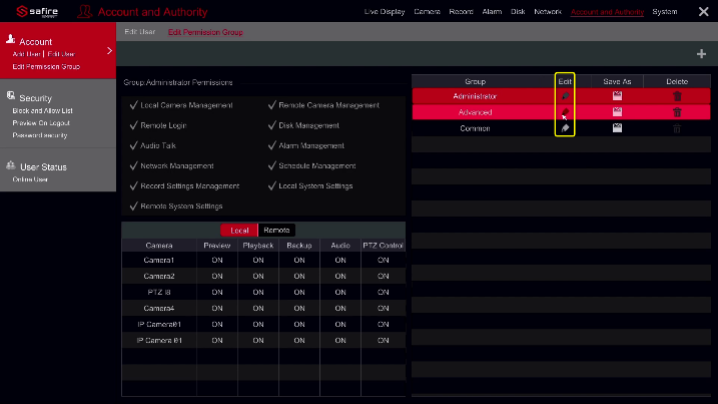Viewport: 718px width, 404px height.
Task: Toggle Local Camera Management permission
Action: (134, 105)
